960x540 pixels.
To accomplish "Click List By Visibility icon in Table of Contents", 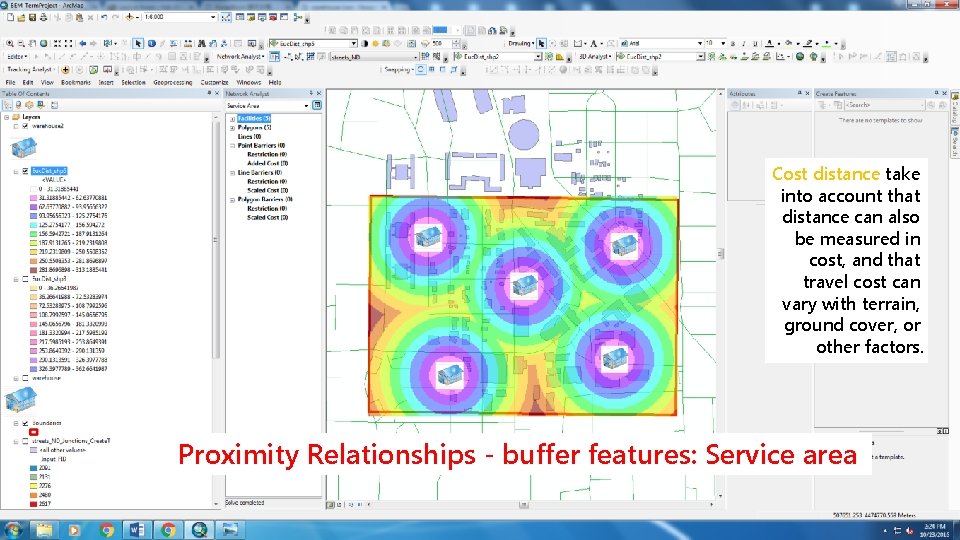I will click(29, 105).
